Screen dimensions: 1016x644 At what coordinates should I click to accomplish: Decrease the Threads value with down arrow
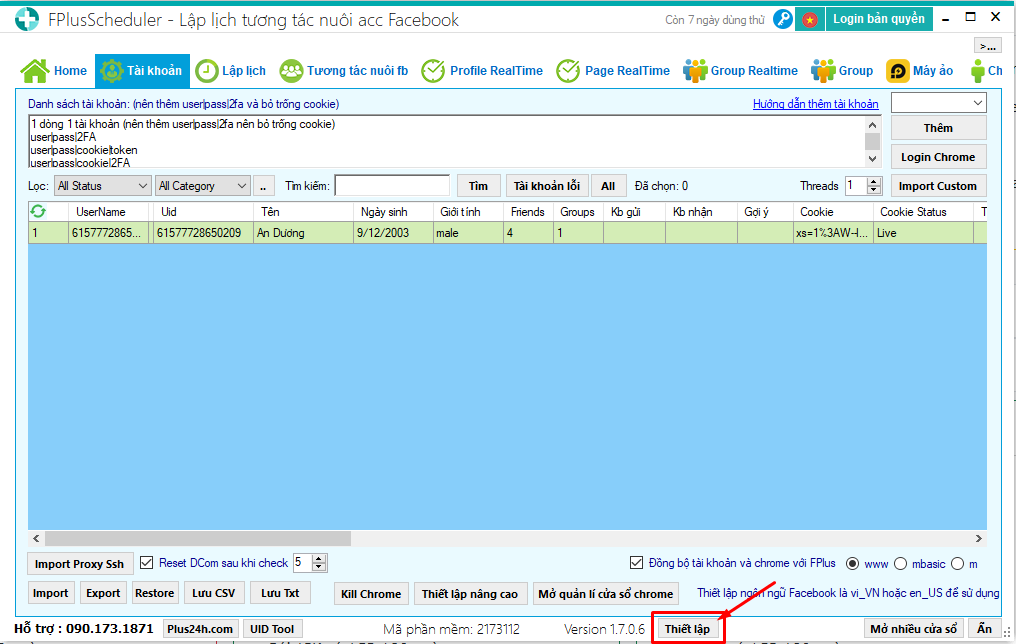pos(874,190)
